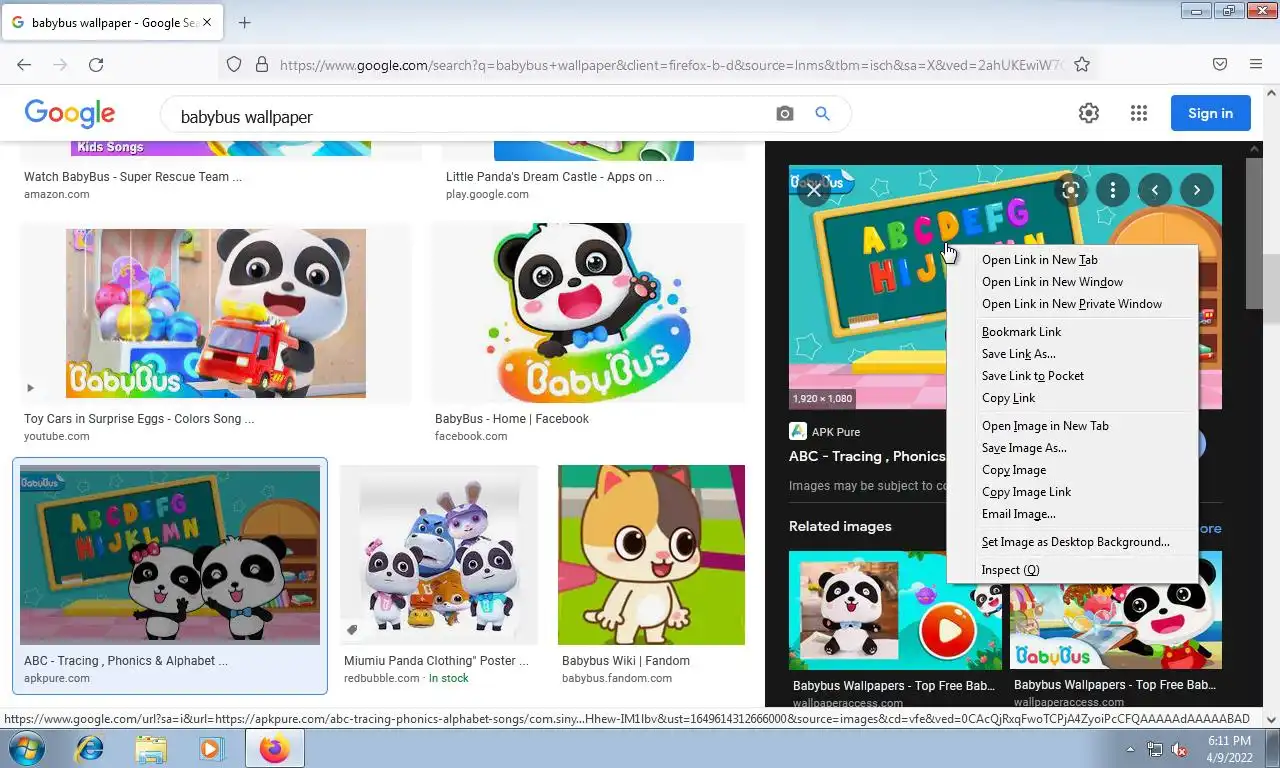Image resolution: width=1280 pixels, height=768 pixels.
Task: Open the ABC Tracing Phonics result thumbnail
Action: coord(170,555)
